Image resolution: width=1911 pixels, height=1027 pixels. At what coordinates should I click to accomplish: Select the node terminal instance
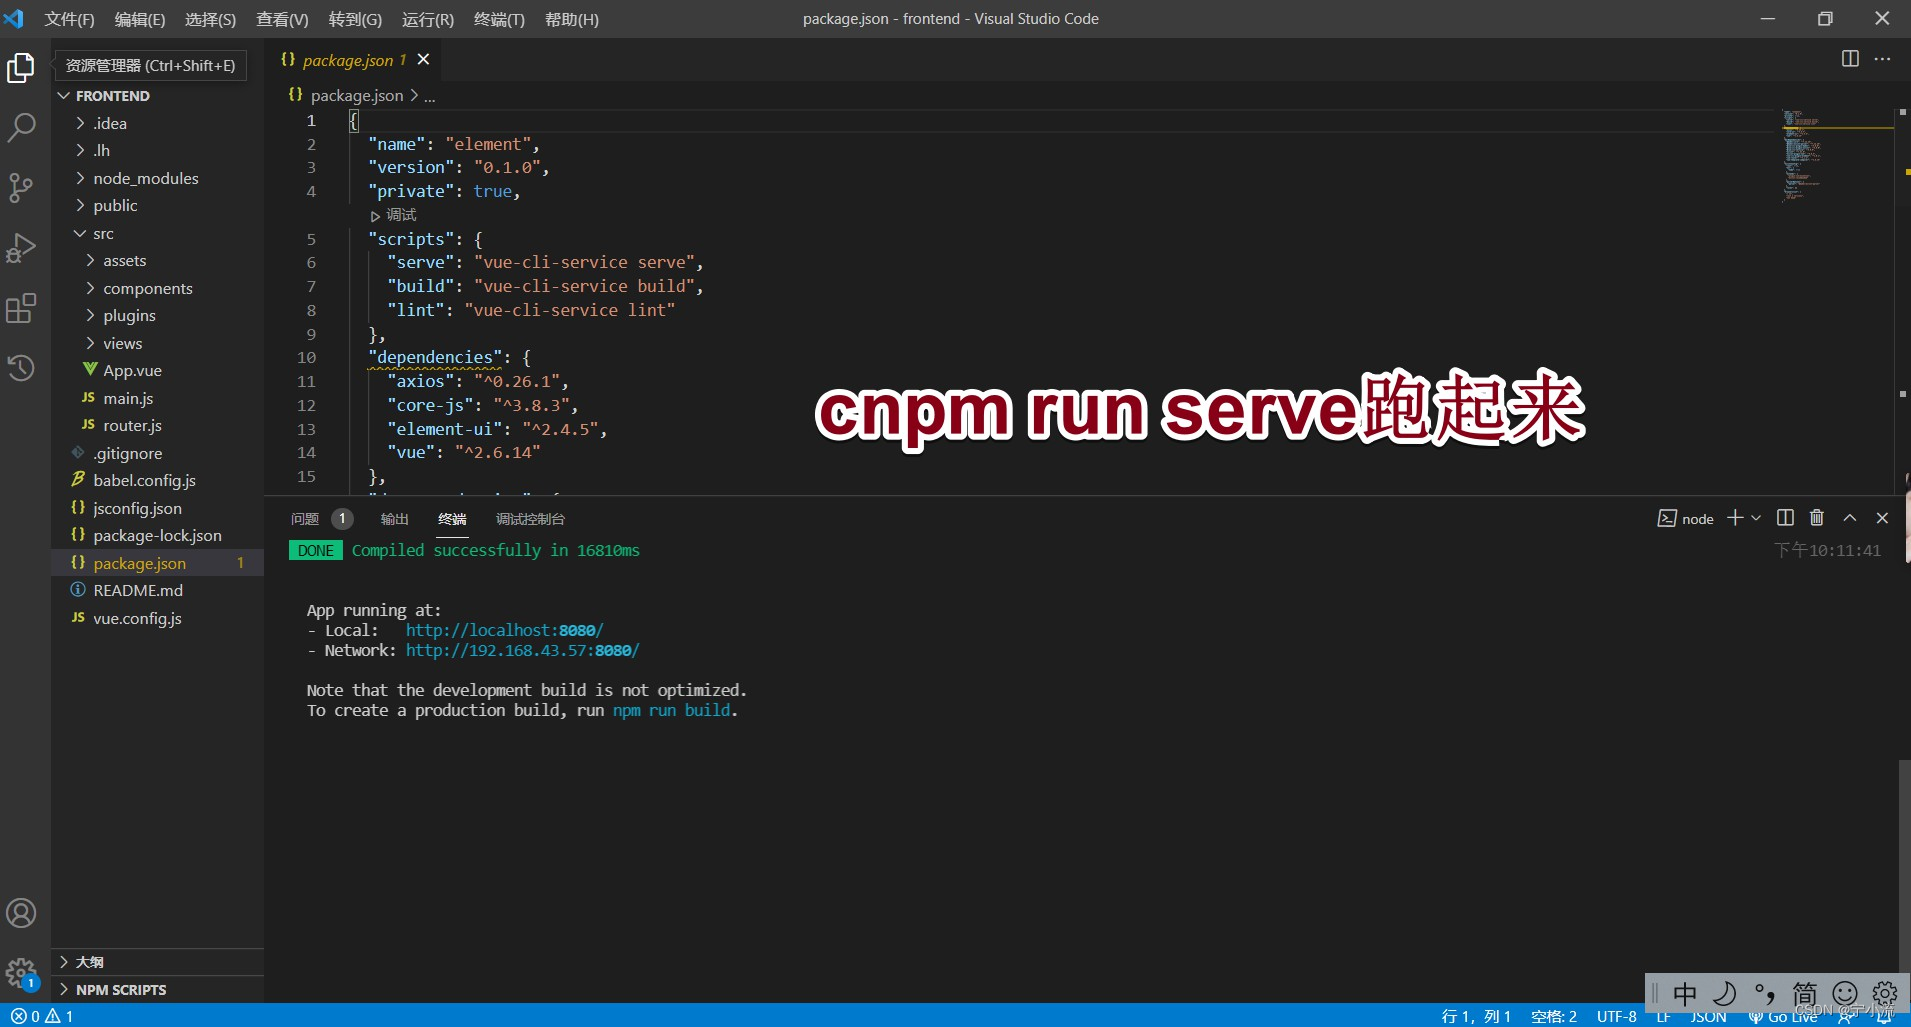point(1686,518)
